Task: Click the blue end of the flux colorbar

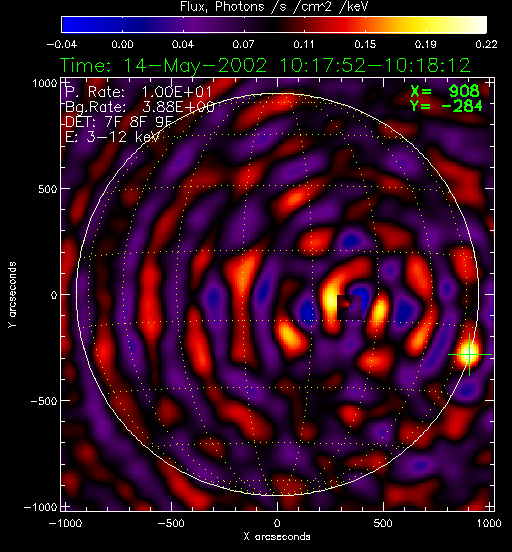Action: pyautogui.click(x=72, y=25)
